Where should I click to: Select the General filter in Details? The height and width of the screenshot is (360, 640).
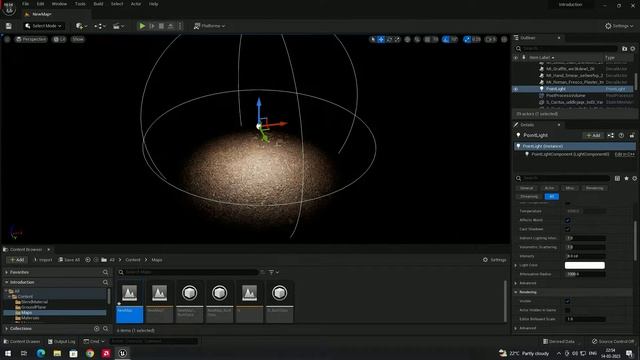526,188
